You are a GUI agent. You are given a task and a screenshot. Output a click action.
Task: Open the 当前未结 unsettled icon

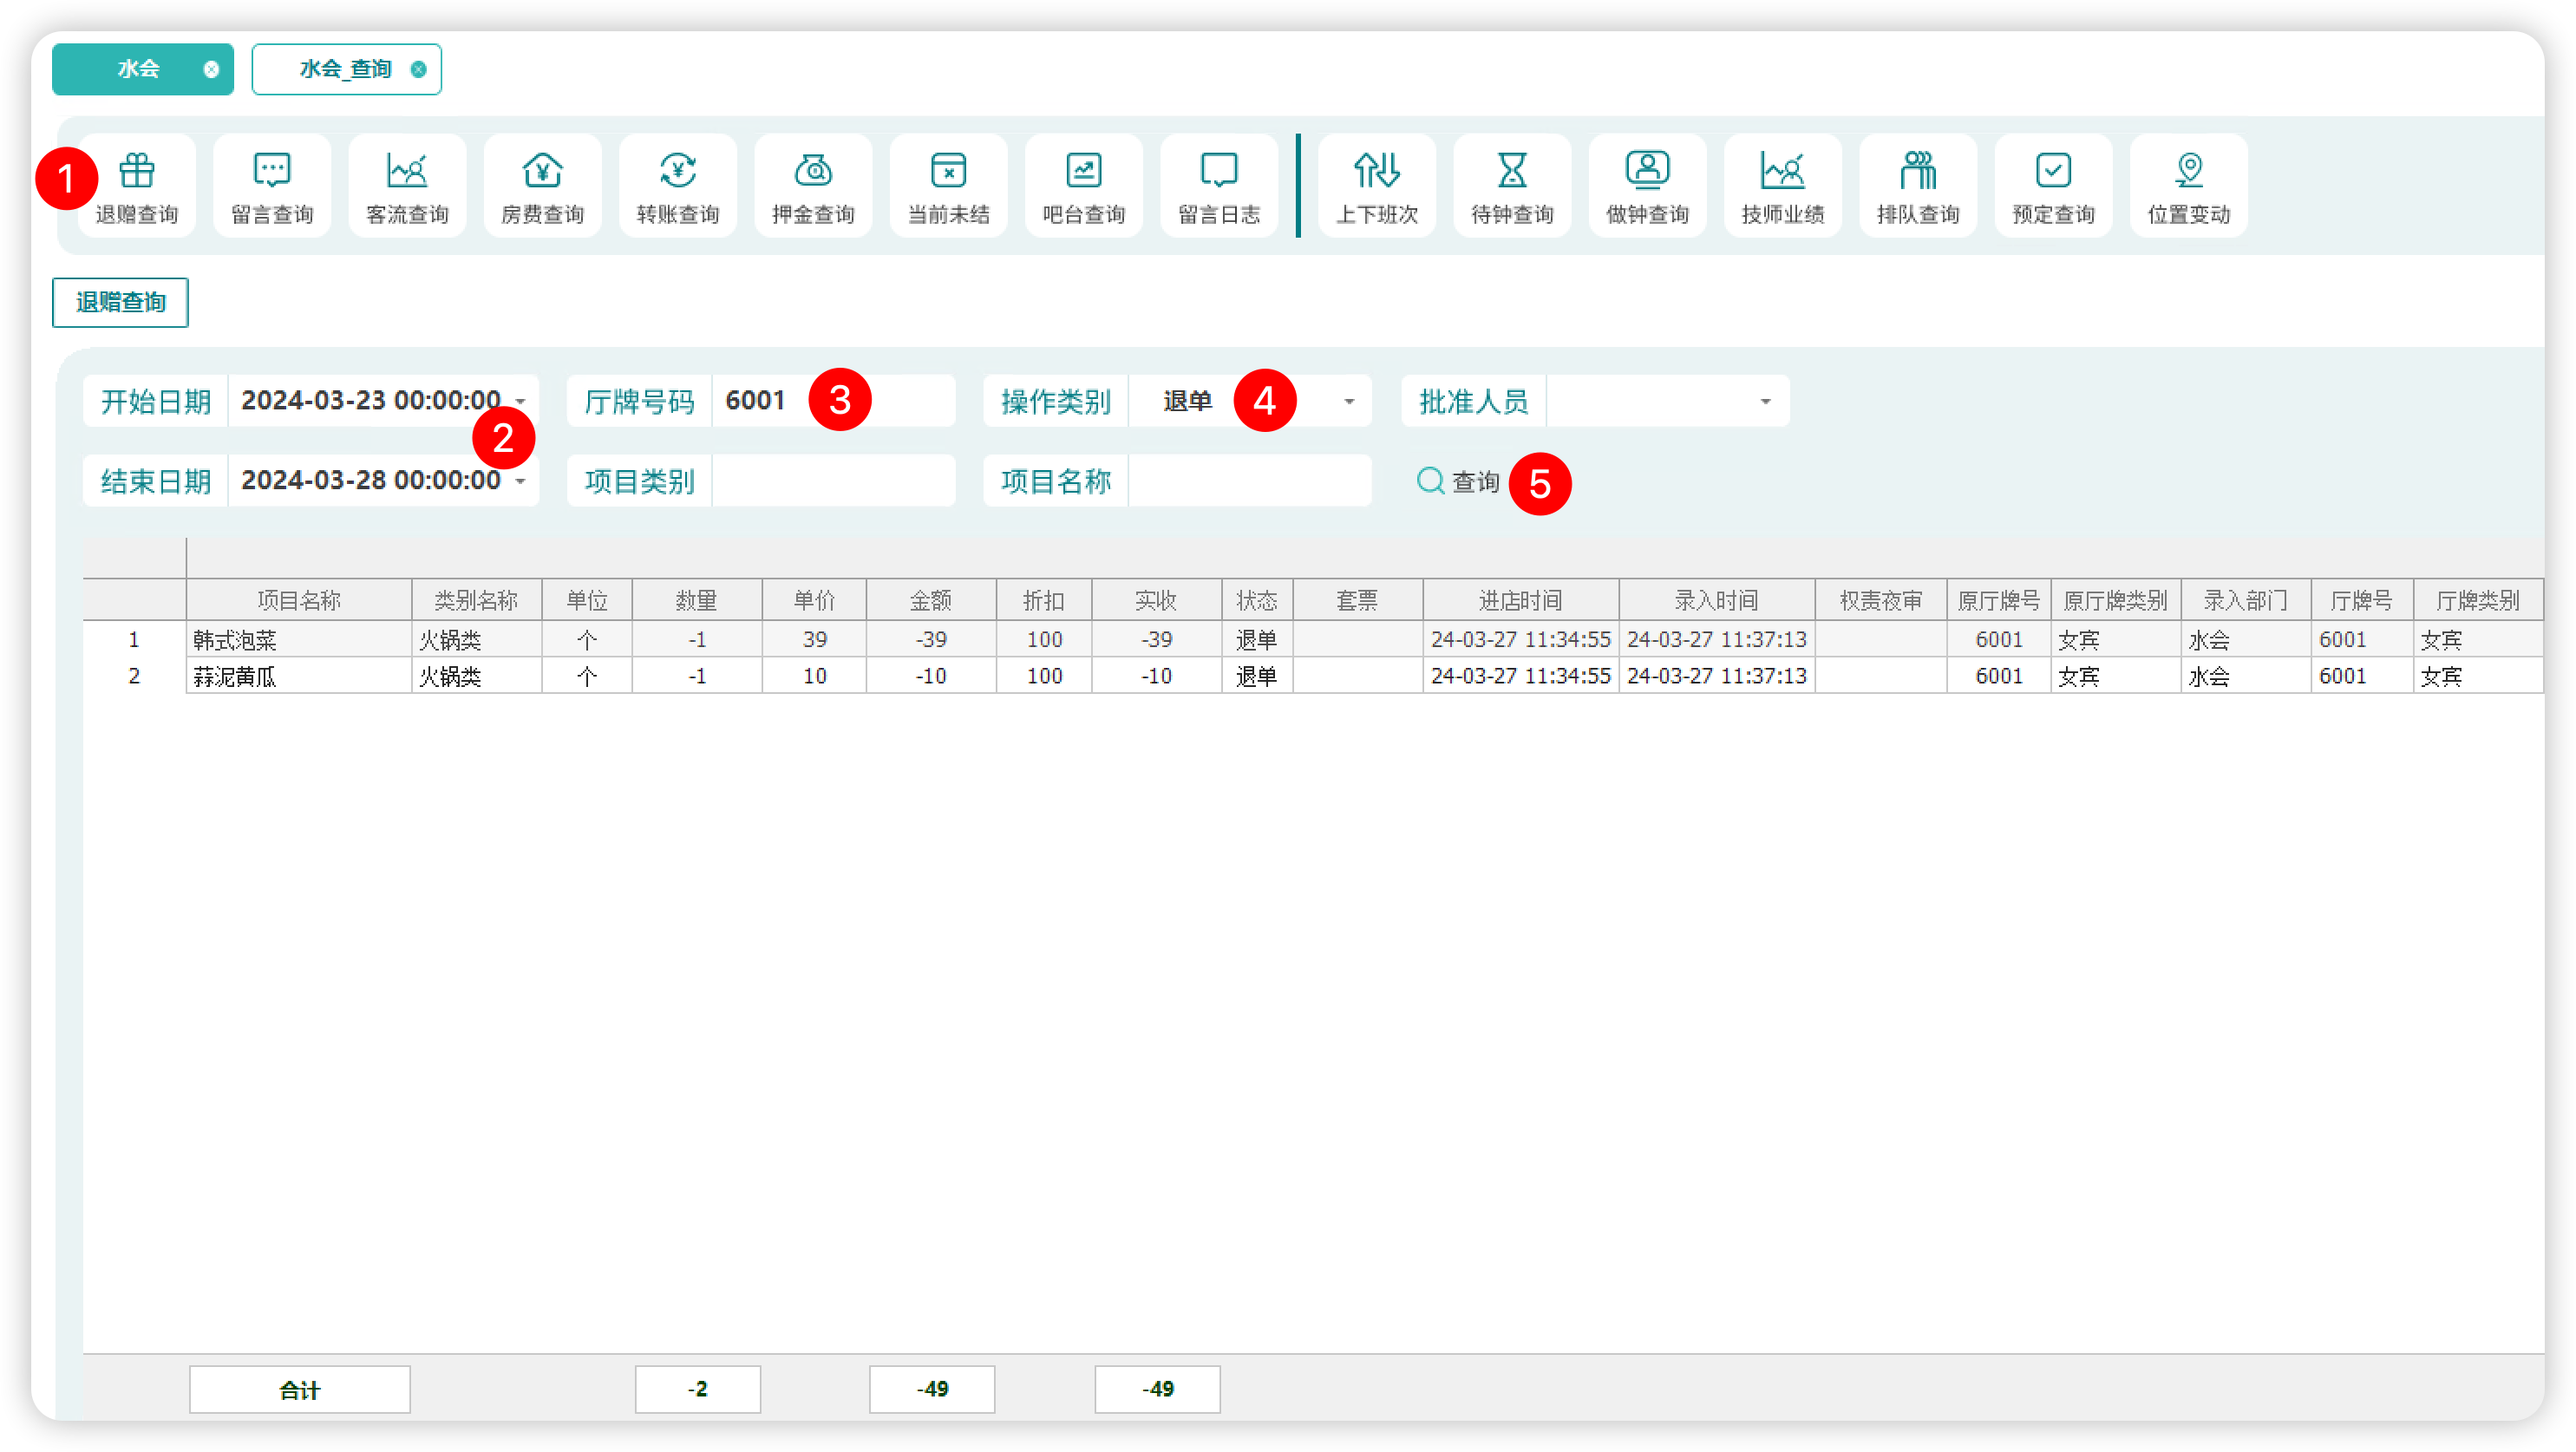pyautogui.click(x=949, y=187)
